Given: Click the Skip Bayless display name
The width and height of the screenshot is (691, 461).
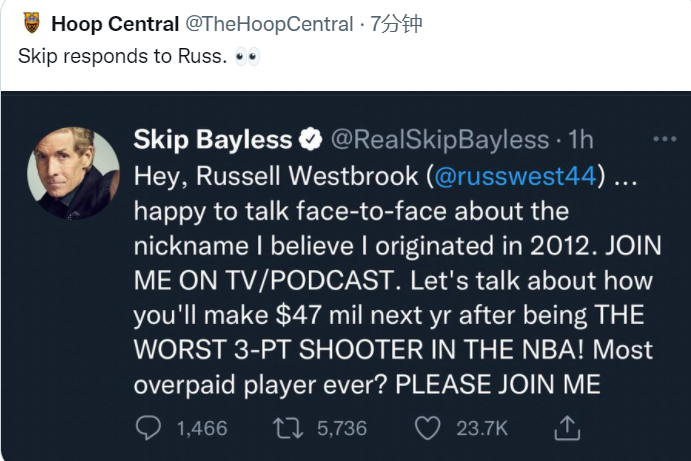Looking at the screenshot, I should (x=212, y=139).
